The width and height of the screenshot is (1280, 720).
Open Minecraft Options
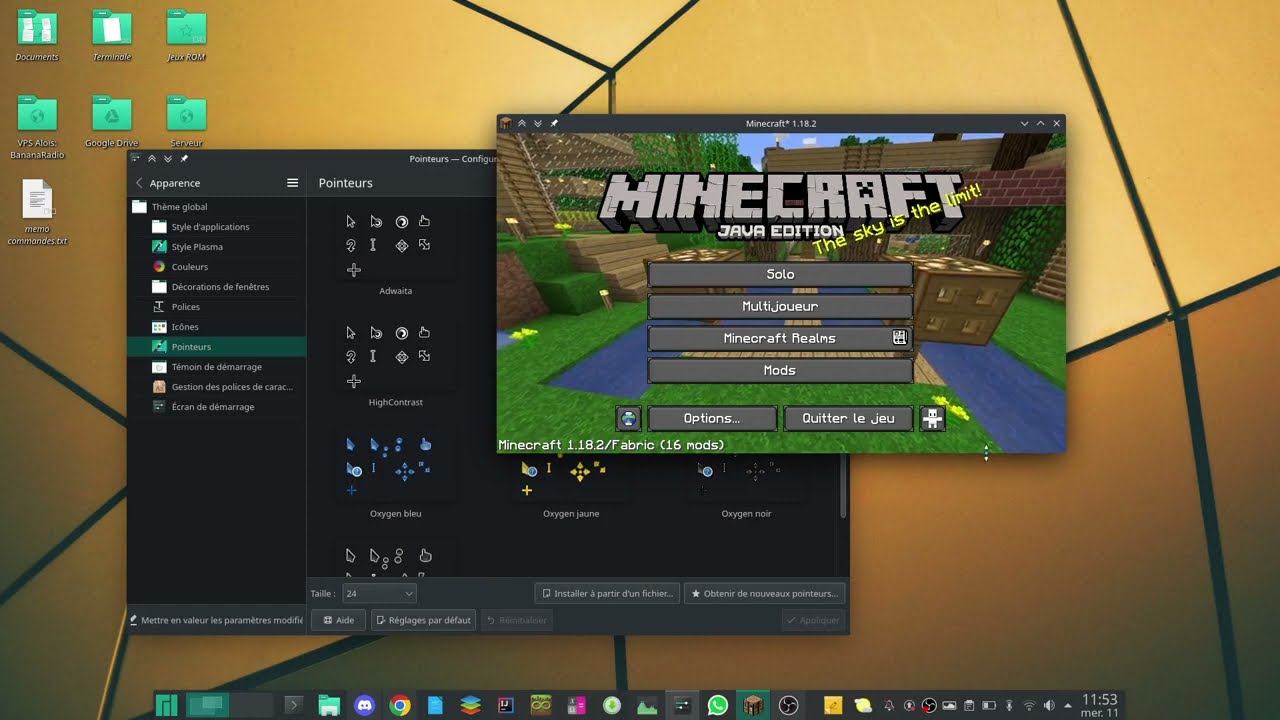coord(712,418)
